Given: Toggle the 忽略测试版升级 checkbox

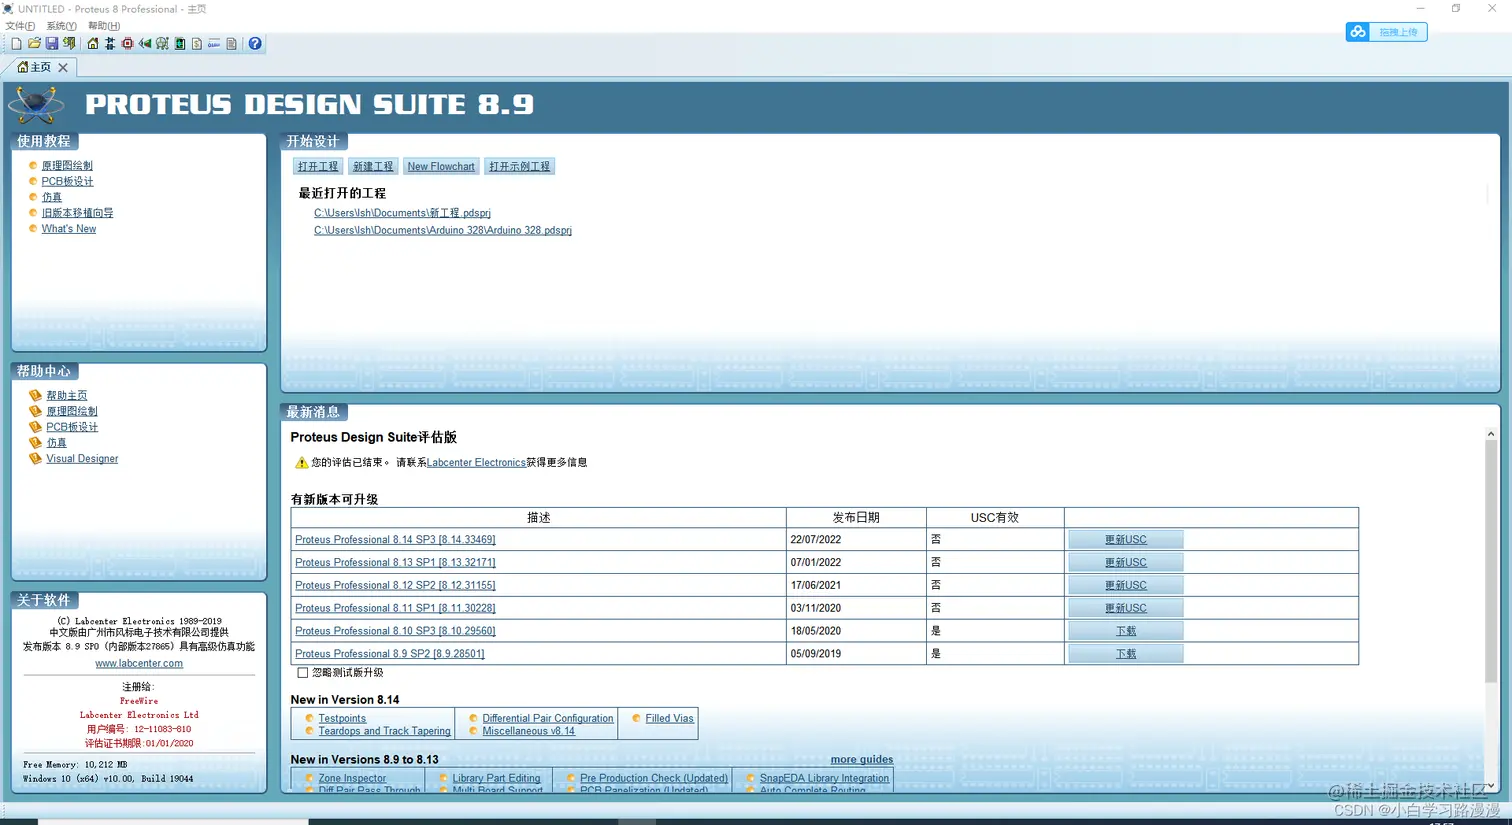Looking at the screenshot, I should (x=303, y=673).
